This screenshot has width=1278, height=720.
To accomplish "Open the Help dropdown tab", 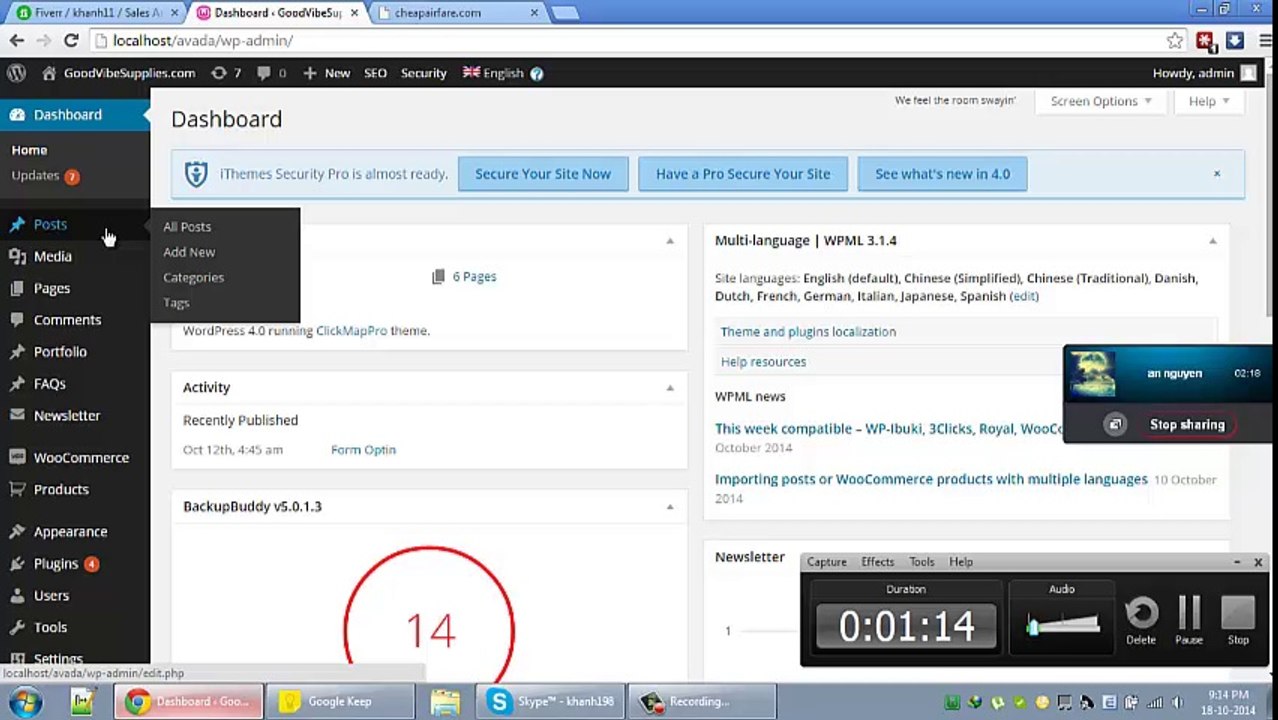I will point(1209,101).
